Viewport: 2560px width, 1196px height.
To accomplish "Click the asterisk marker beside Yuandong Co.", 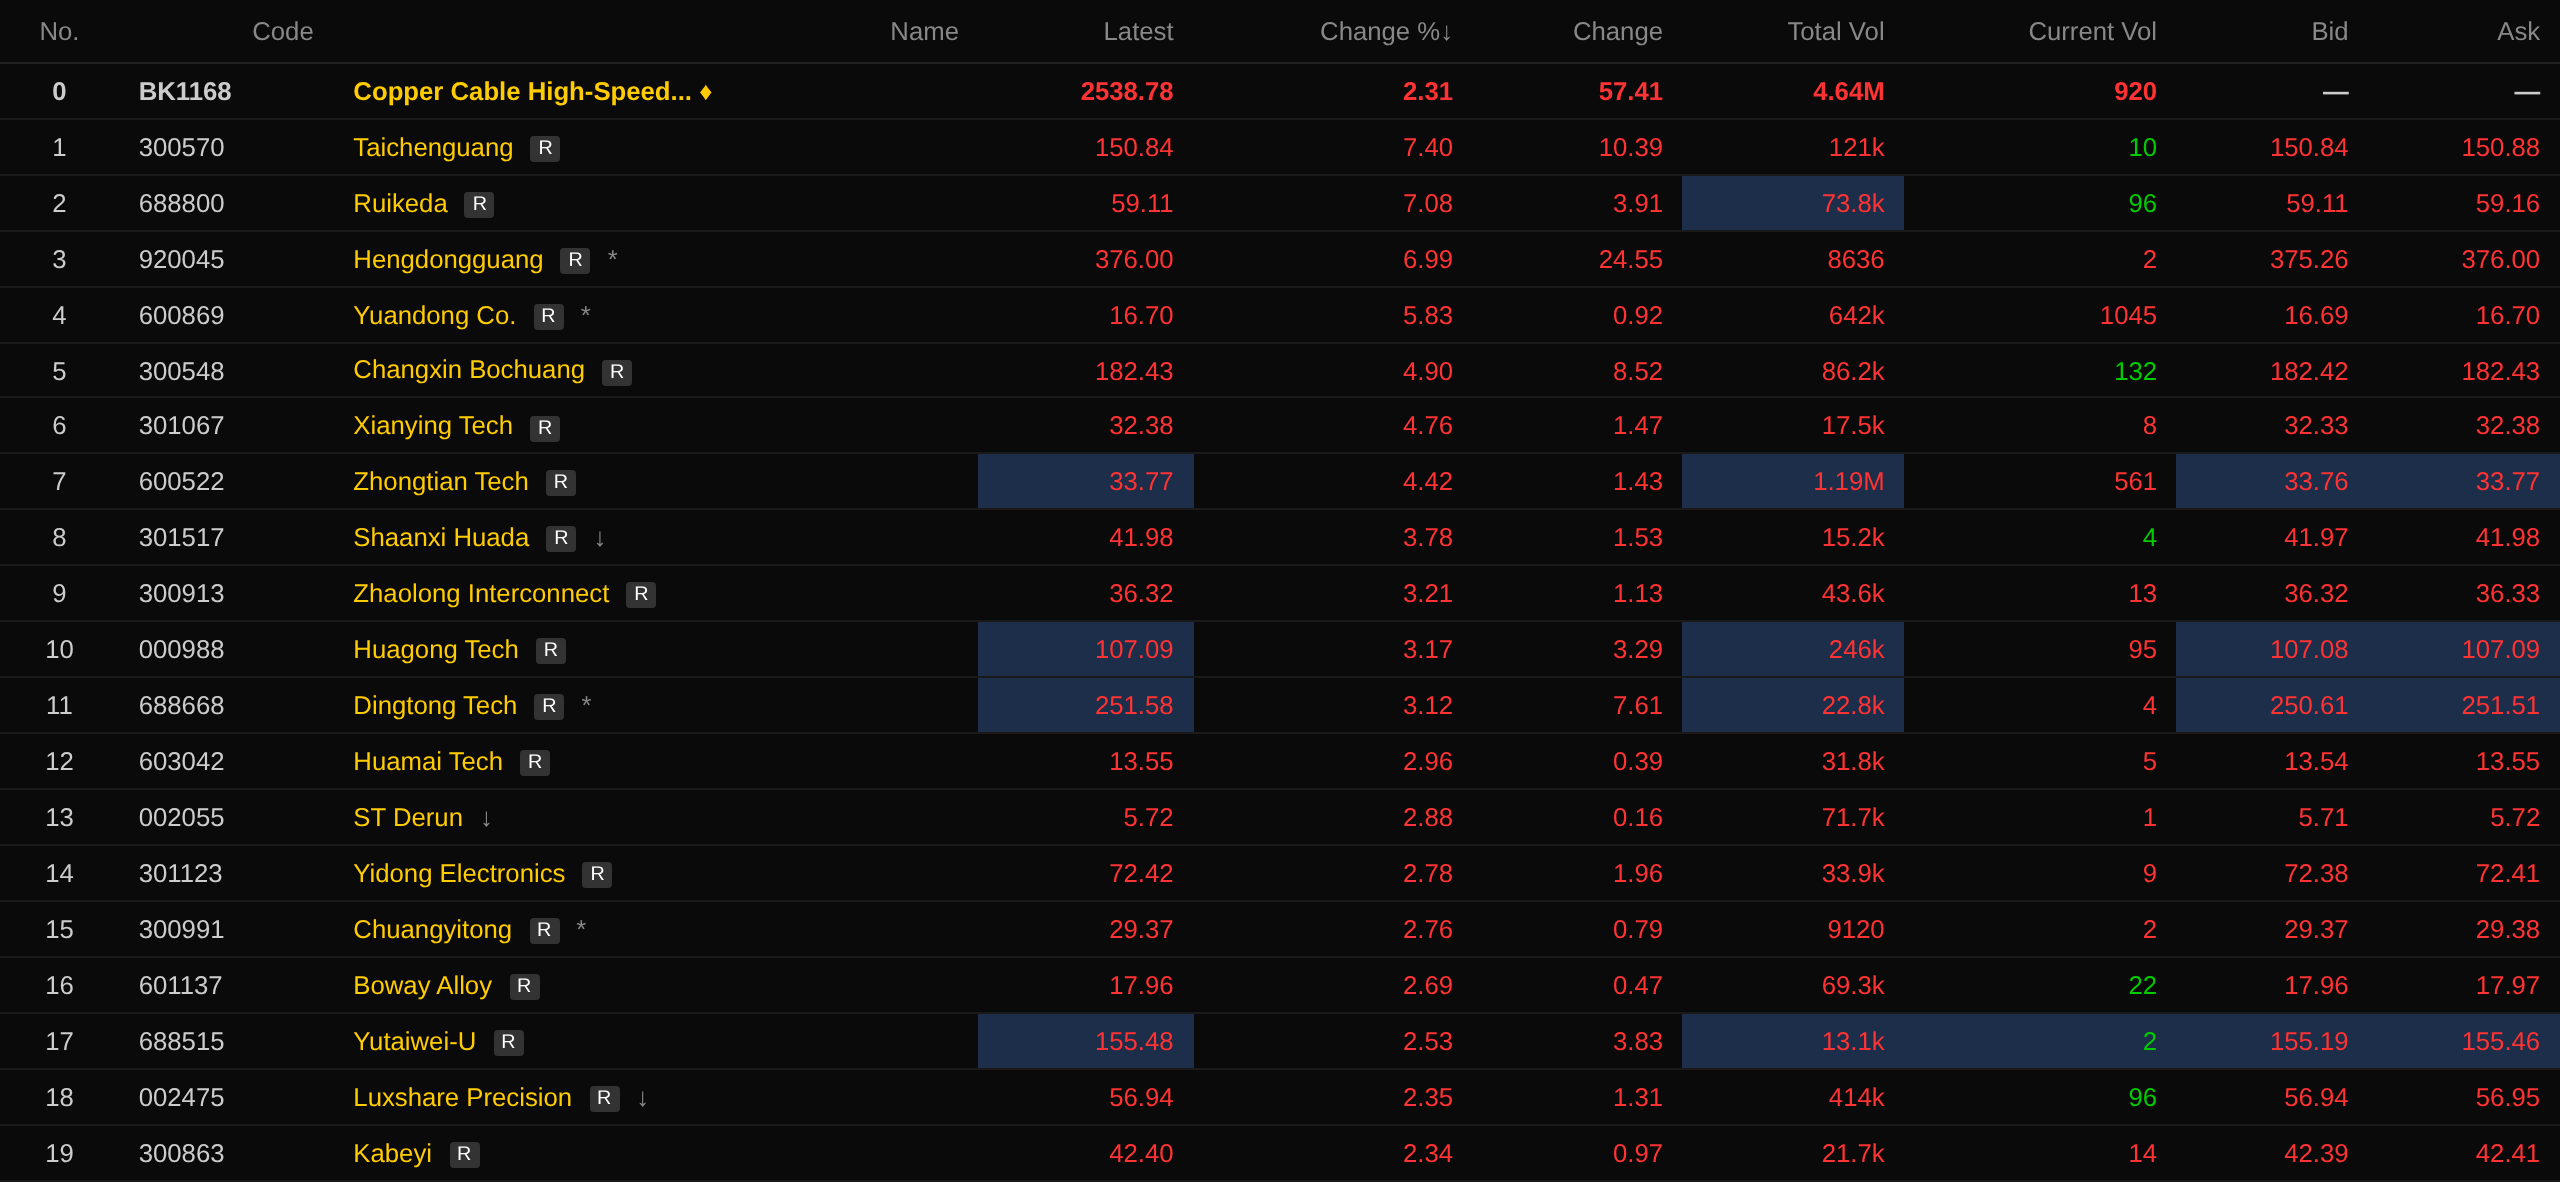I will point(586,314).
